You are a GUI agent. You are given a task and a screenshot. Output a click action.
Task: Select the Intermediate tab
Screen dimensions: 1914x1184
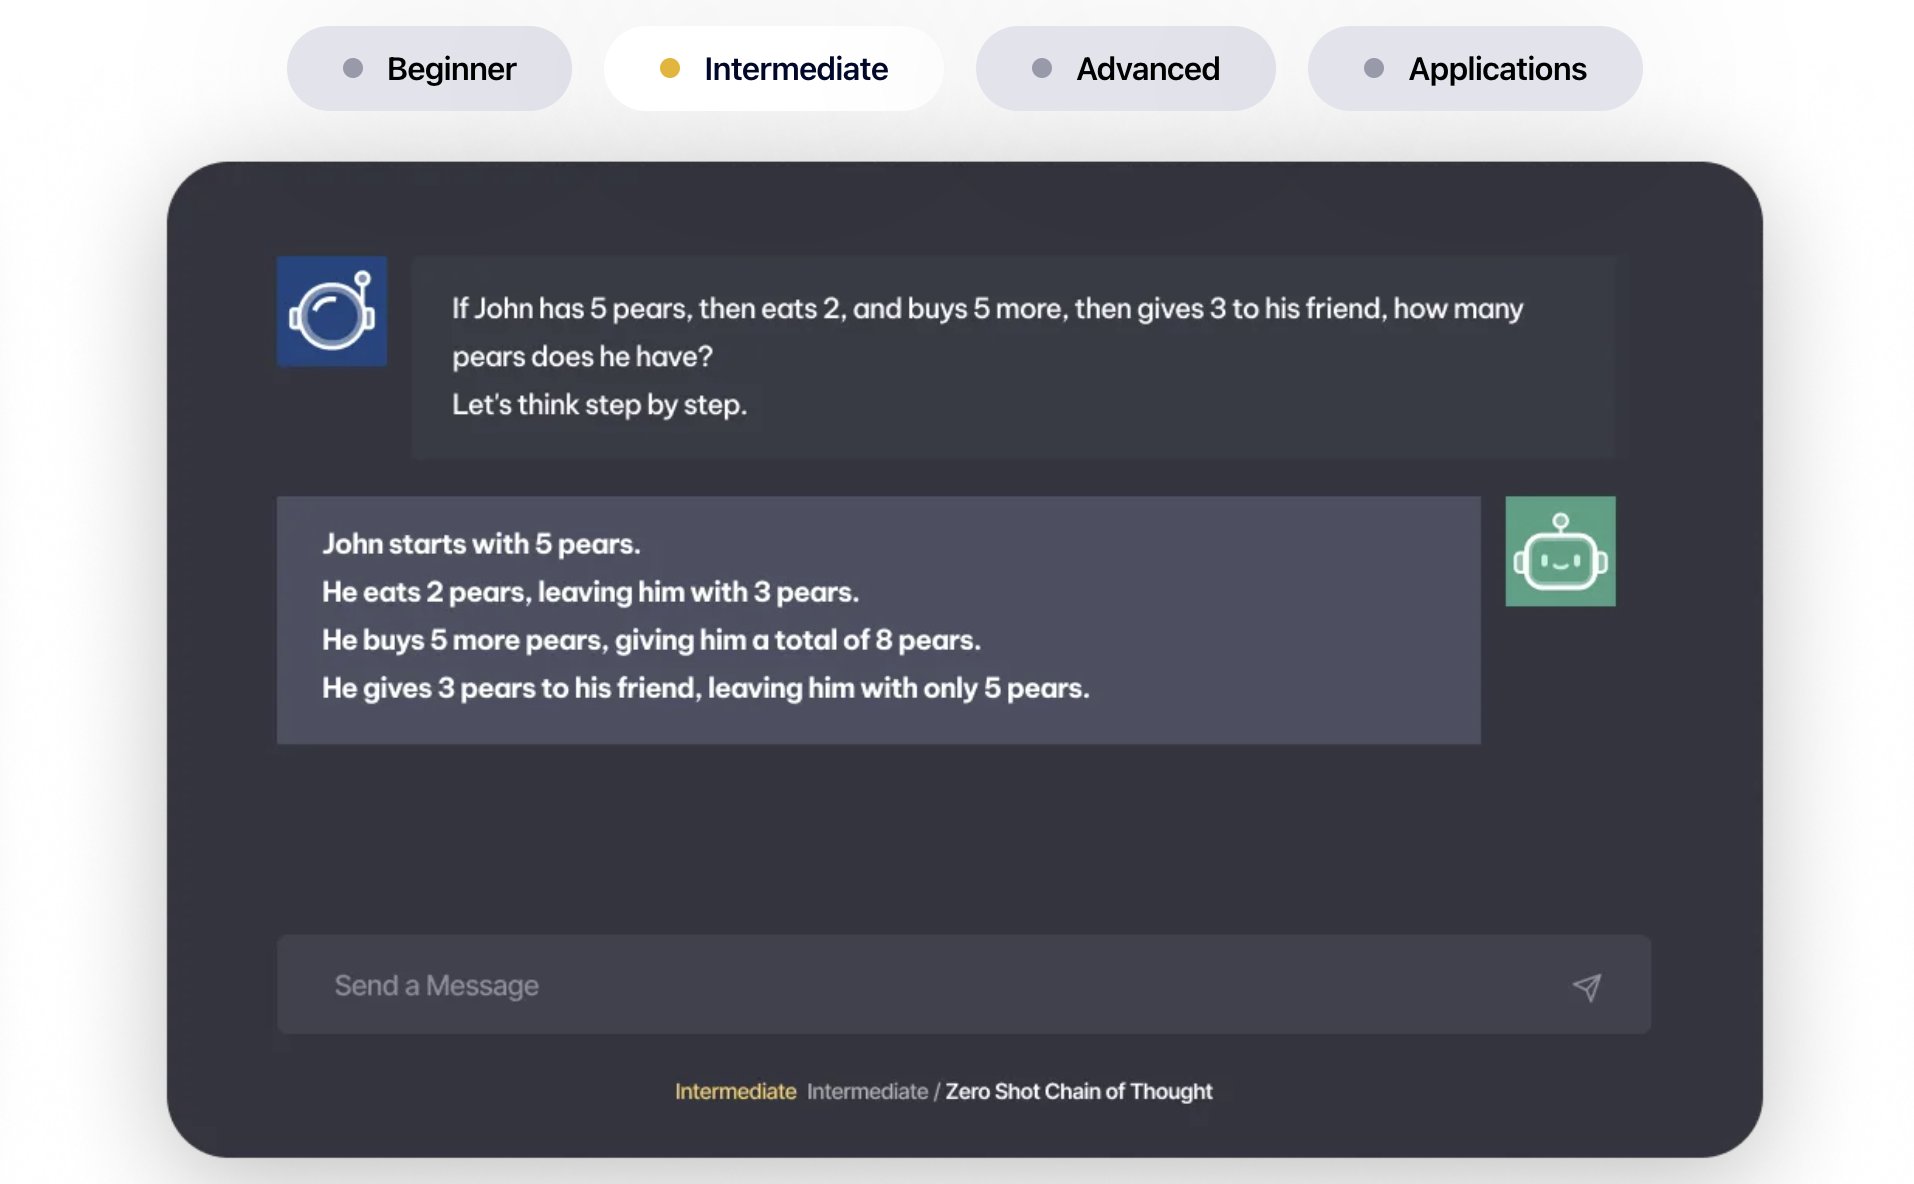773,69
